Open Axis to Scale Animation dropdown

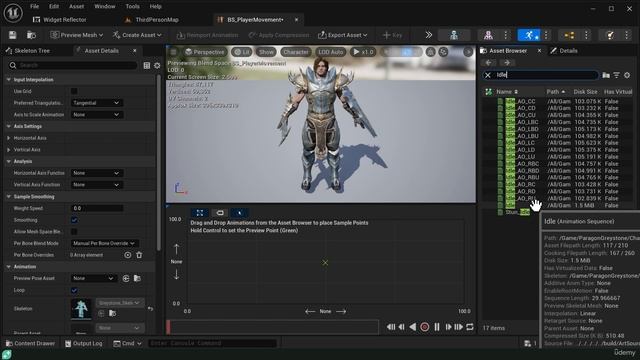(96, 115)
